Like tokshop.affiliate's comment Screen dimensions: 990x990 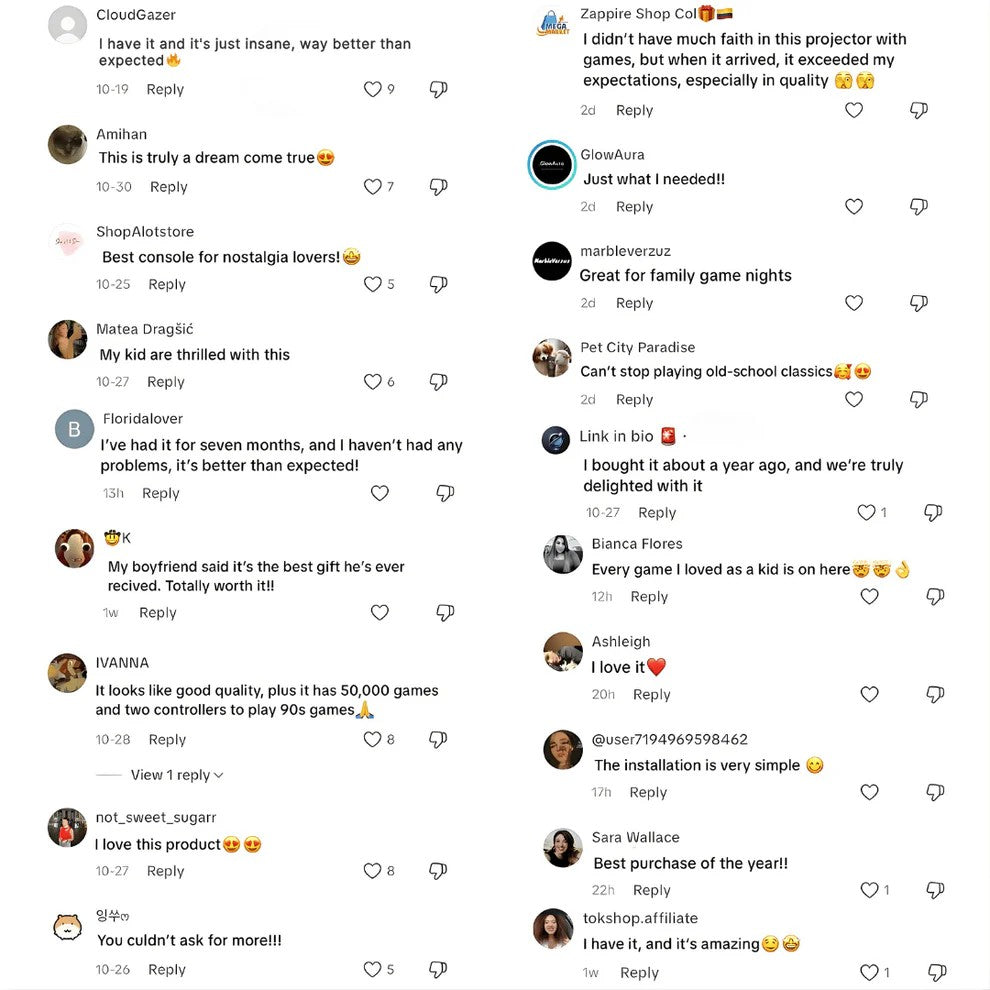coord(870,972)
